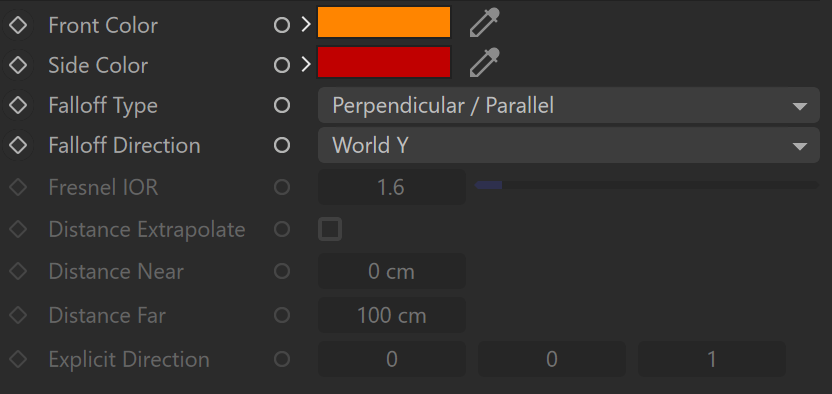This screenshot has height=394, width=832.
Task: Pick Front Color with eyedropper tool
Action: pos(484,23)
